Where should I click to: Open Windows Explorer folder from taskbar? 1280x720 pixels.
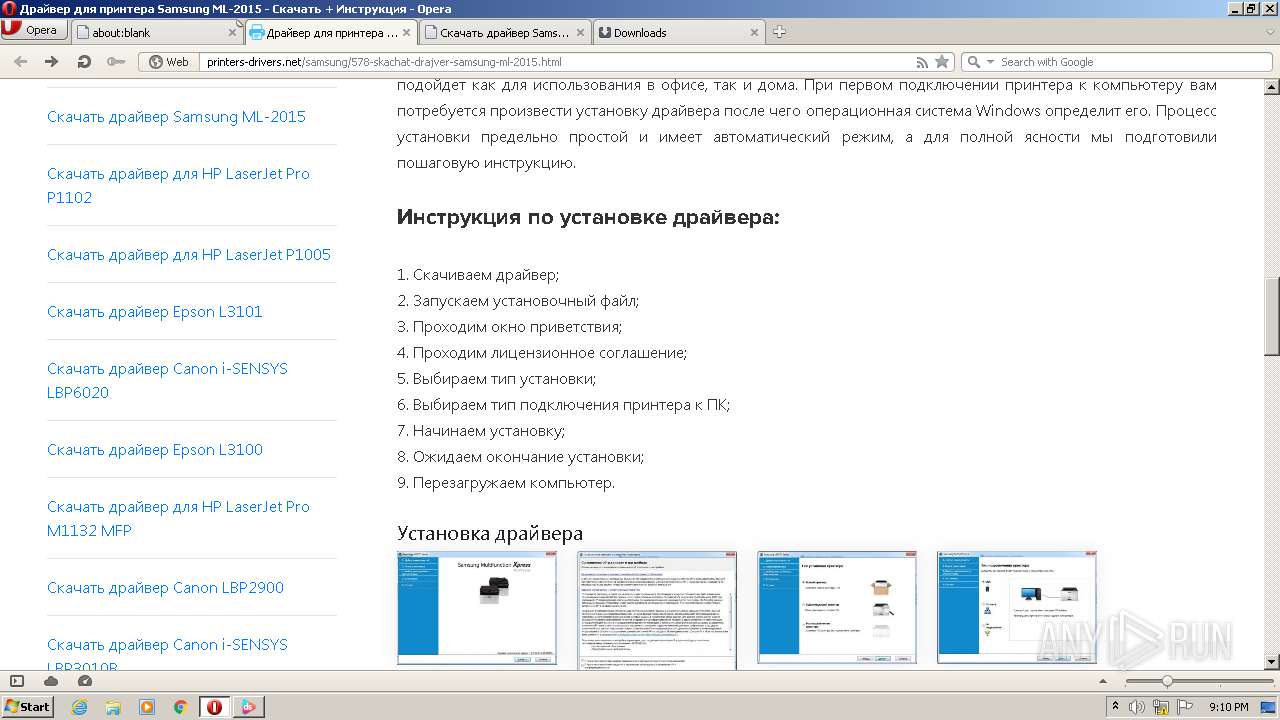[x=113, y=707]
